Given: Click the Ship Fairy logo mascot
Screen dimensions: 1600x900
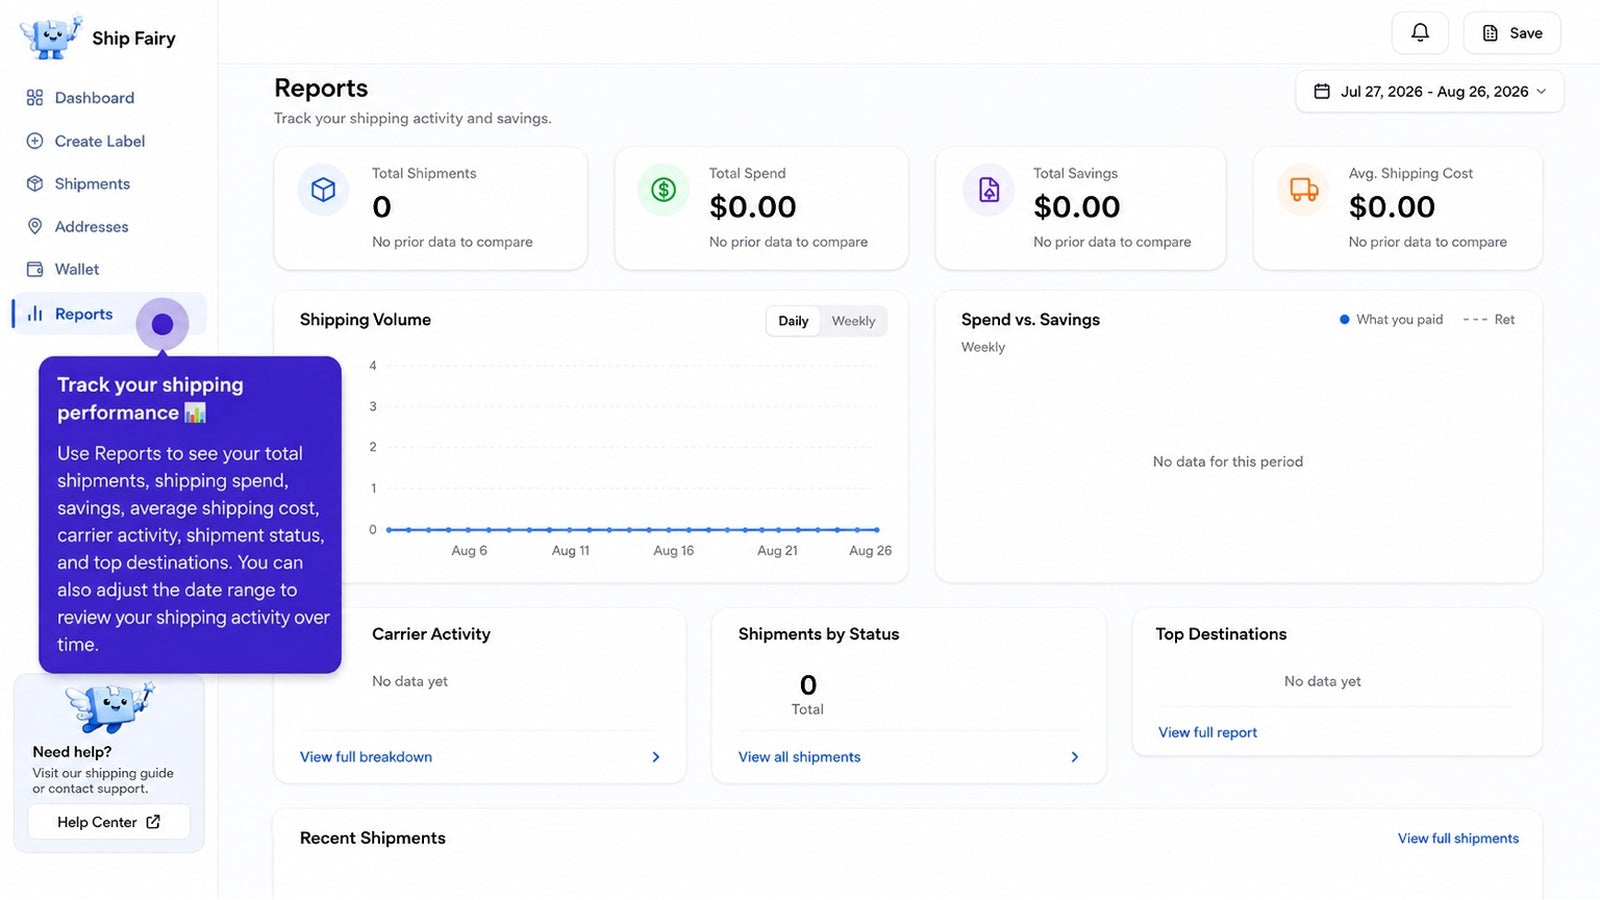Looking at the screenshot, I should click(x=49, y=37).
